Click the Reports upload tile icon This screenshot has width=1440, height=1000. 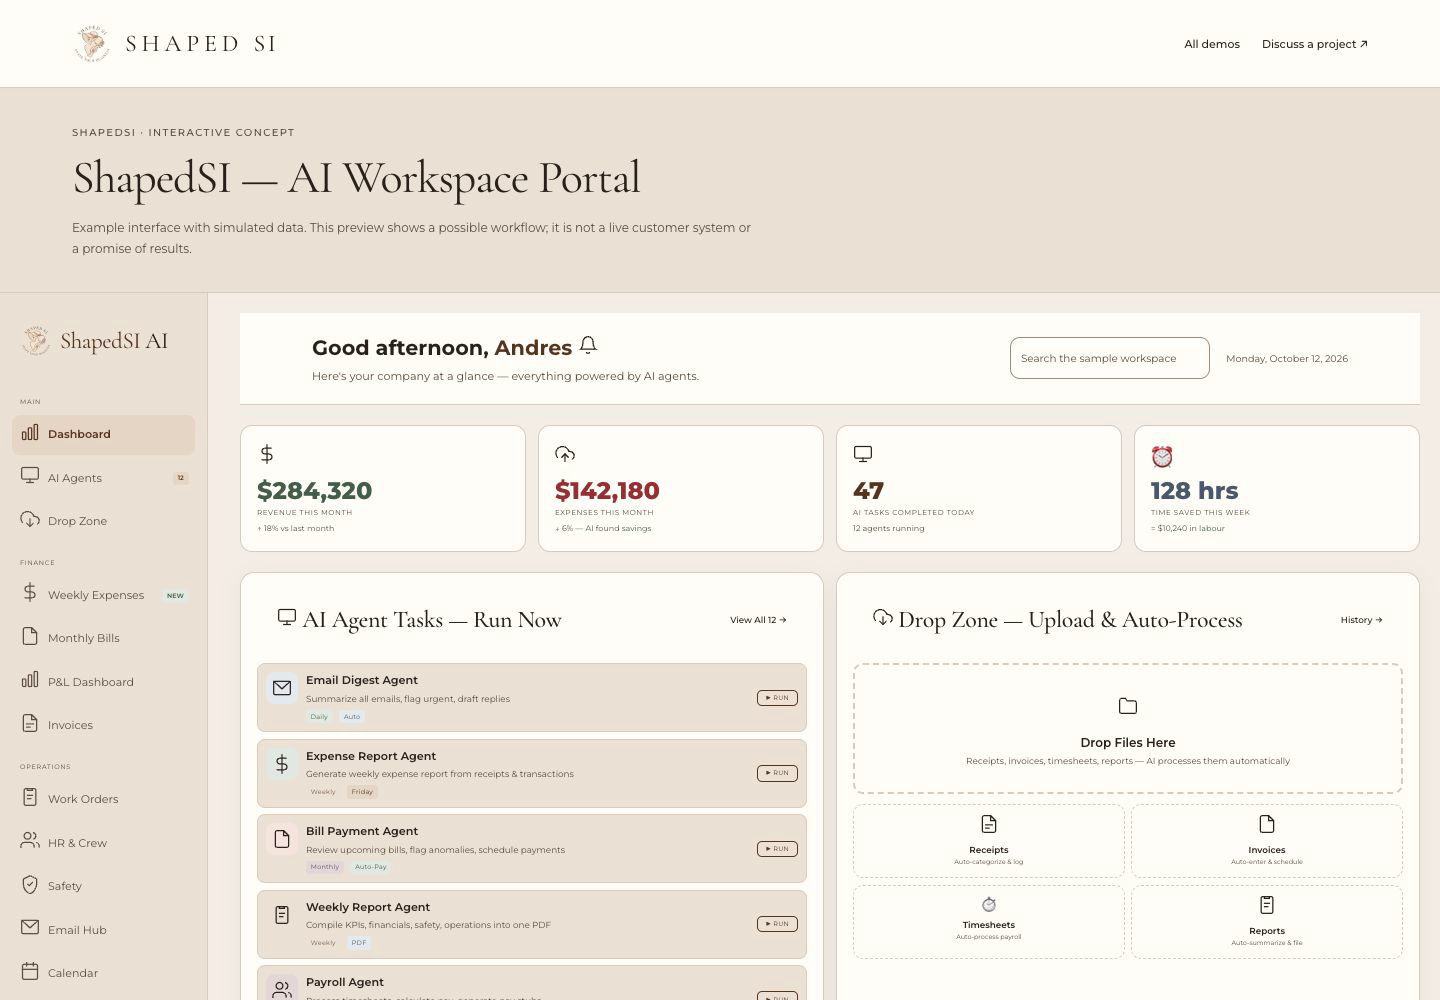[x=1267, y=905]
